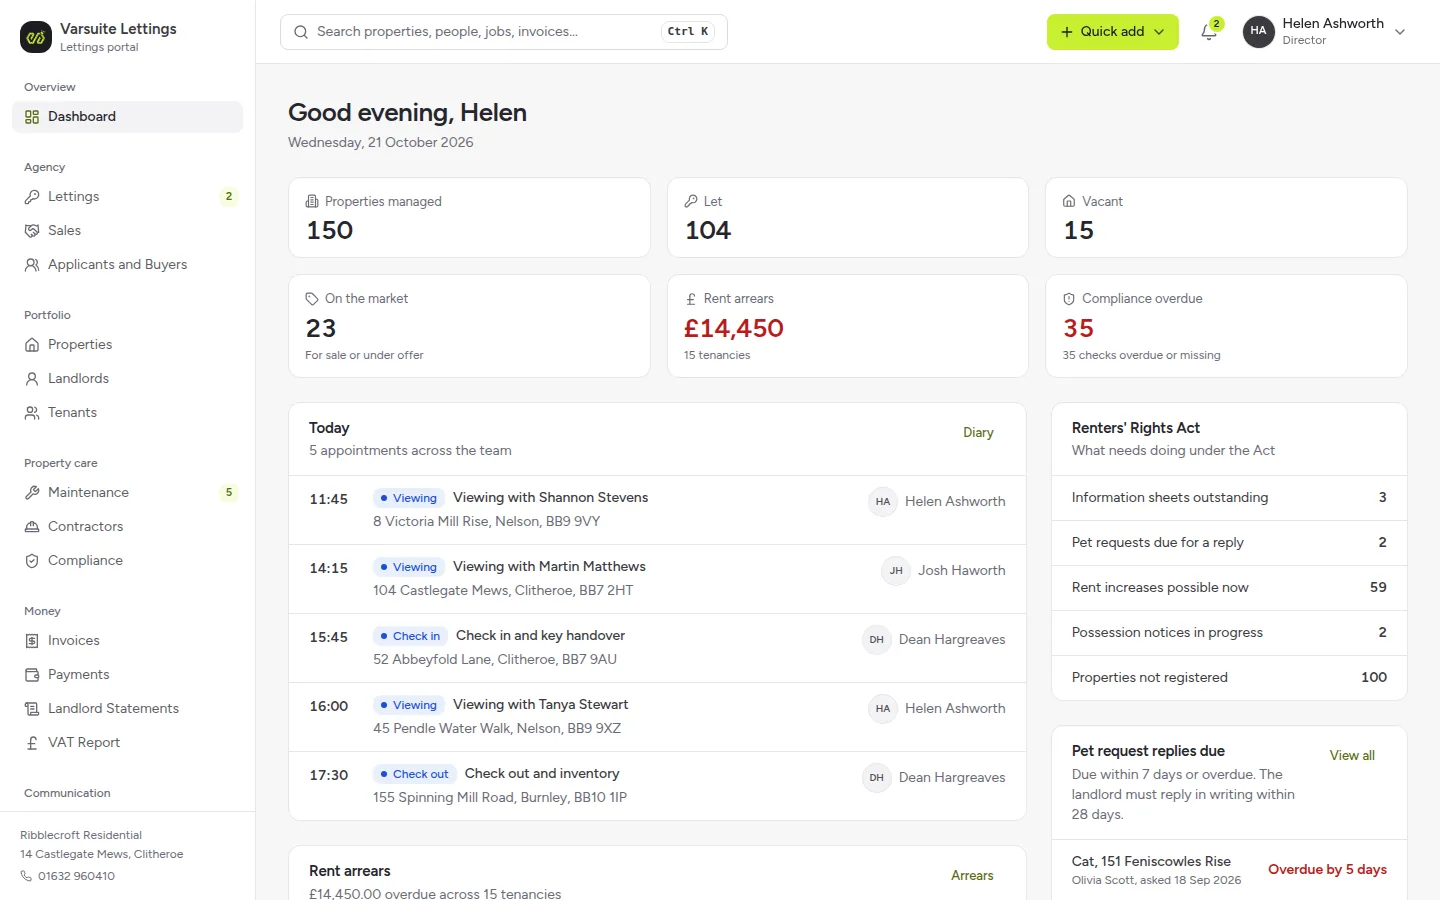Viewport: 1440px width, 900px height.
Task: Click the Maintenance wrench icon
Action: coord(32,493)
